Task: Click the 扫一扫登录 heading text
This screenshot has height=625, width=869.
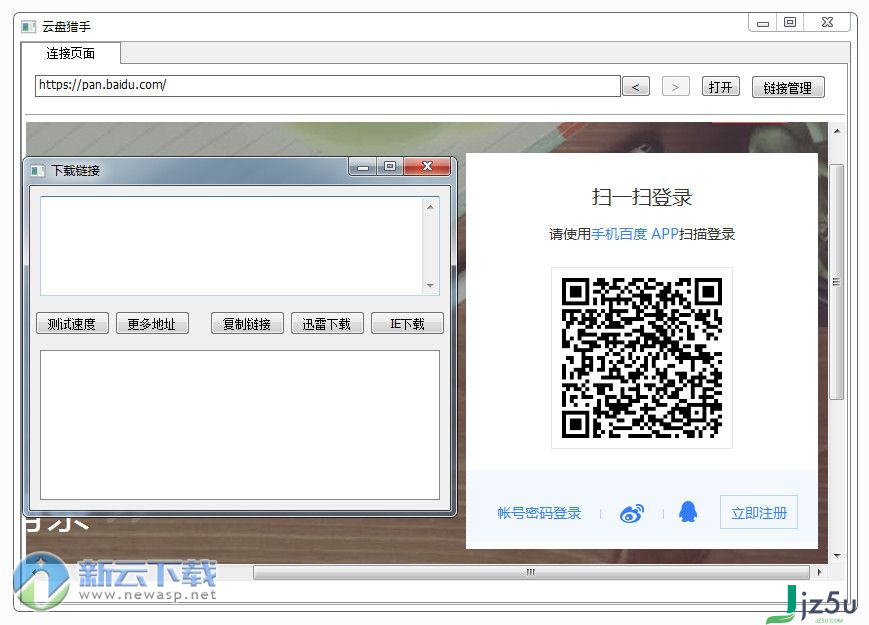Action: 642,197
